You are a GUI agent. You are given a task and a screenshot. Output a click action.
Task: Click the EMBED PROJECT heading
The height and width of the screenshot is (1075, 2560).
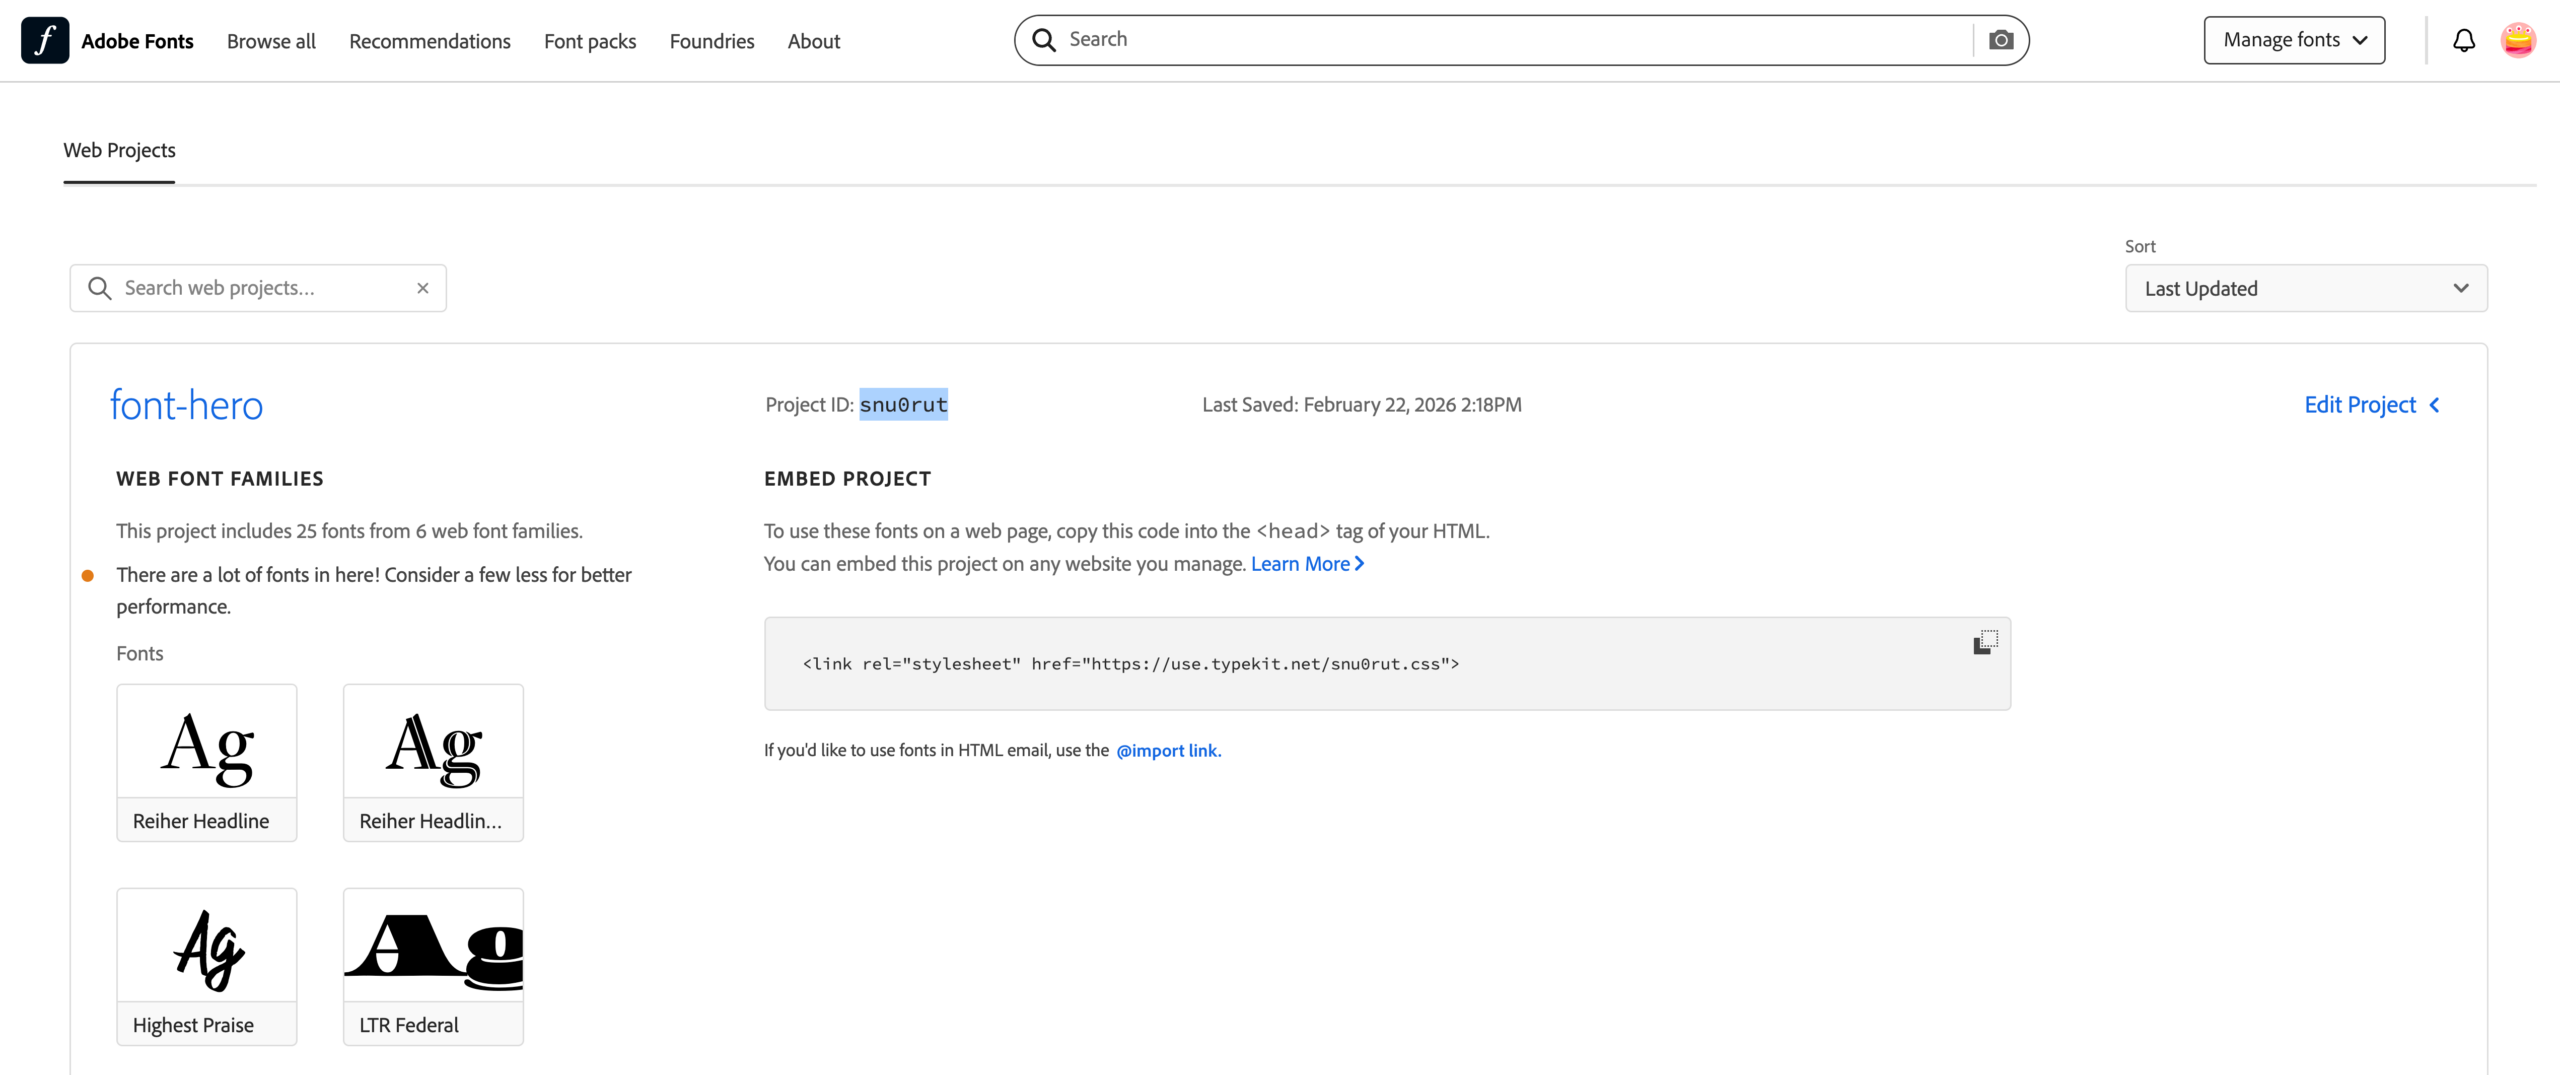point(847,479)
